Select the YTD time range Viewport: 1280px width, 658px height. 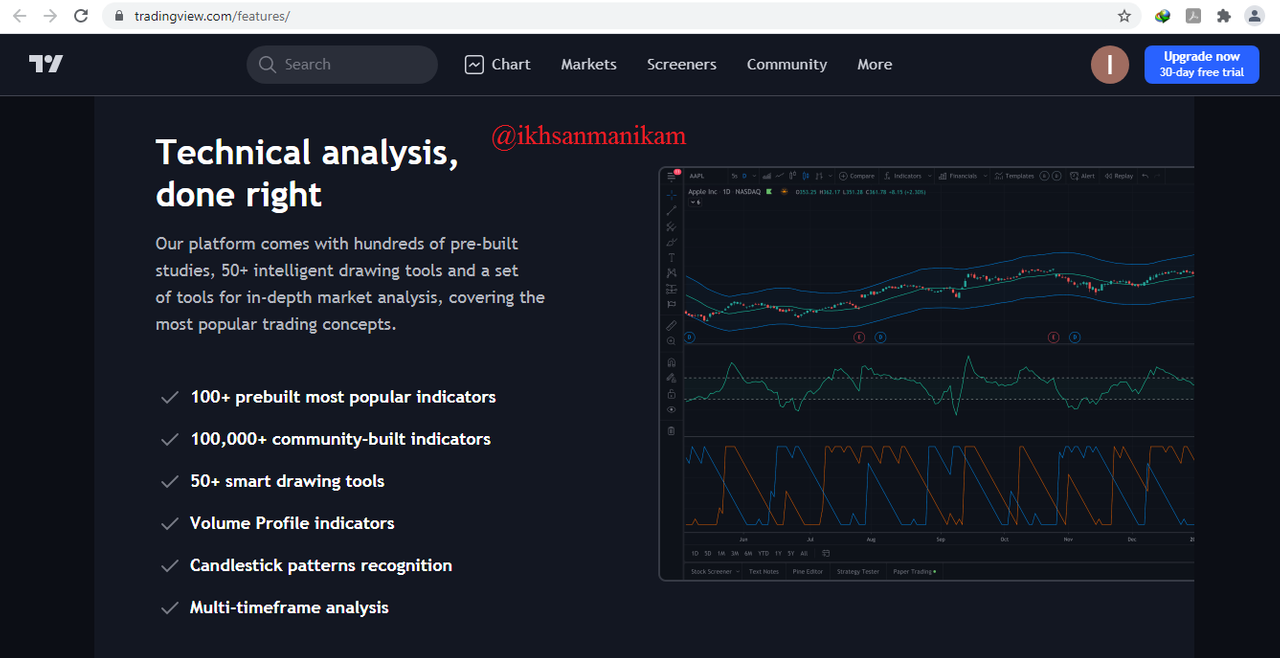coord(763,553)
